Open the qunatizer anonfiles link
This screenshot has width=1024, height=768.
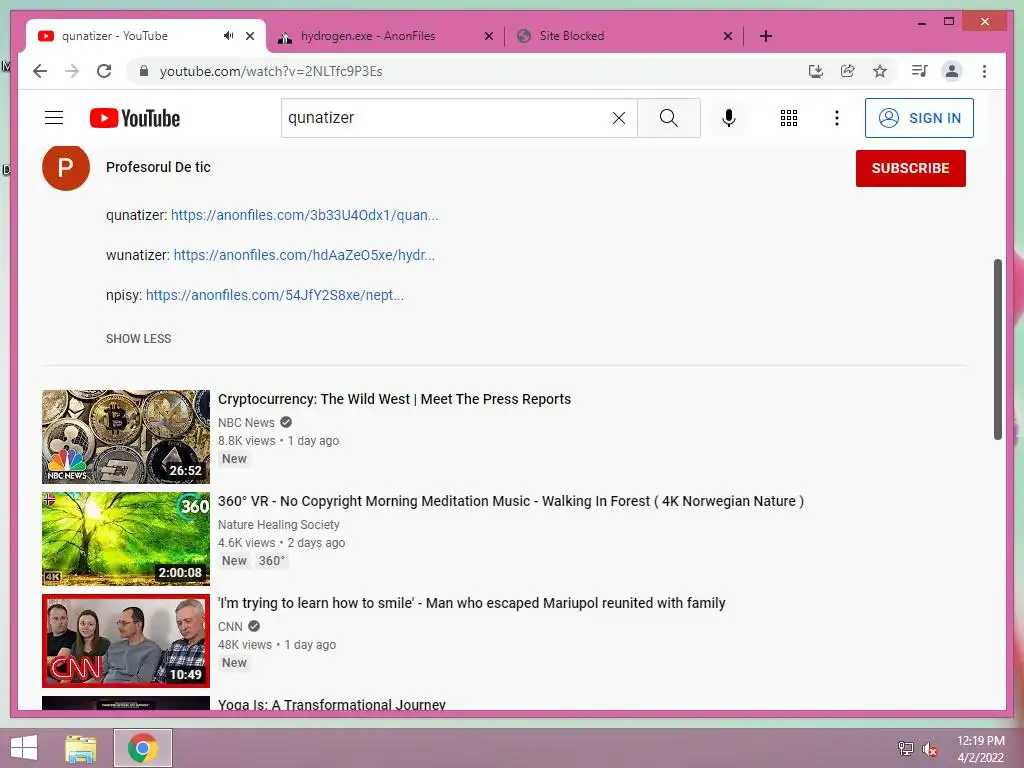(304, 215)
